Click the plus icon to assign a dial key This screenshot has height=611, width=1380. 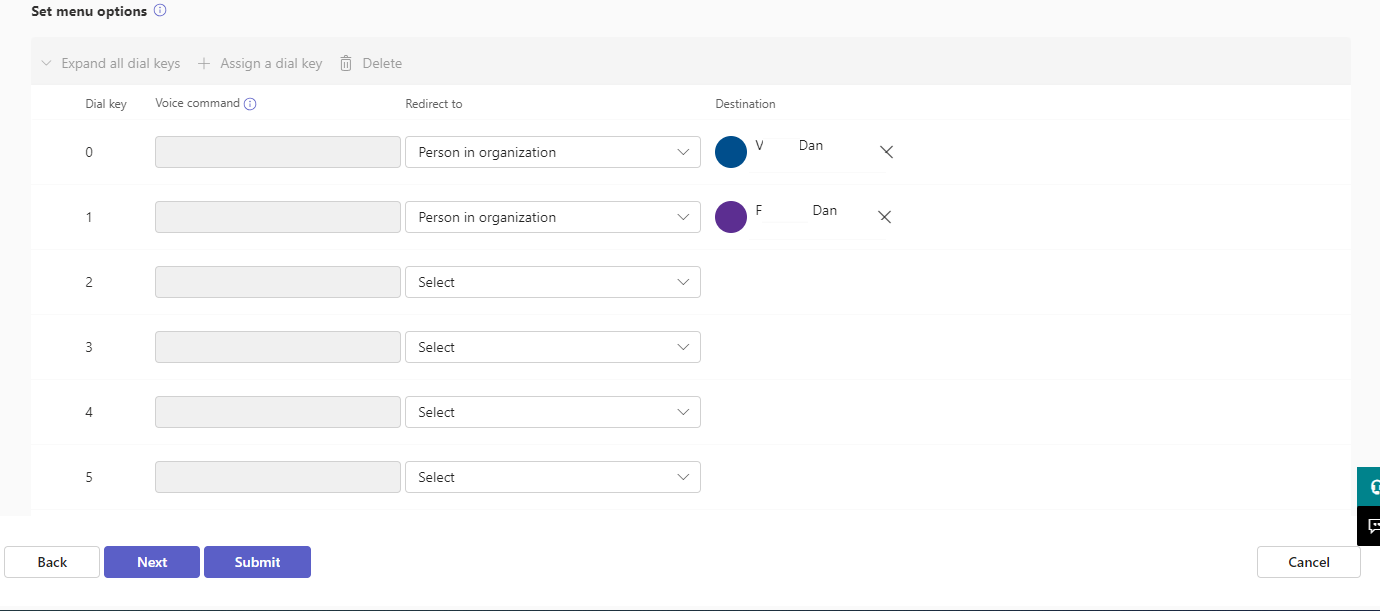point(203,62)
